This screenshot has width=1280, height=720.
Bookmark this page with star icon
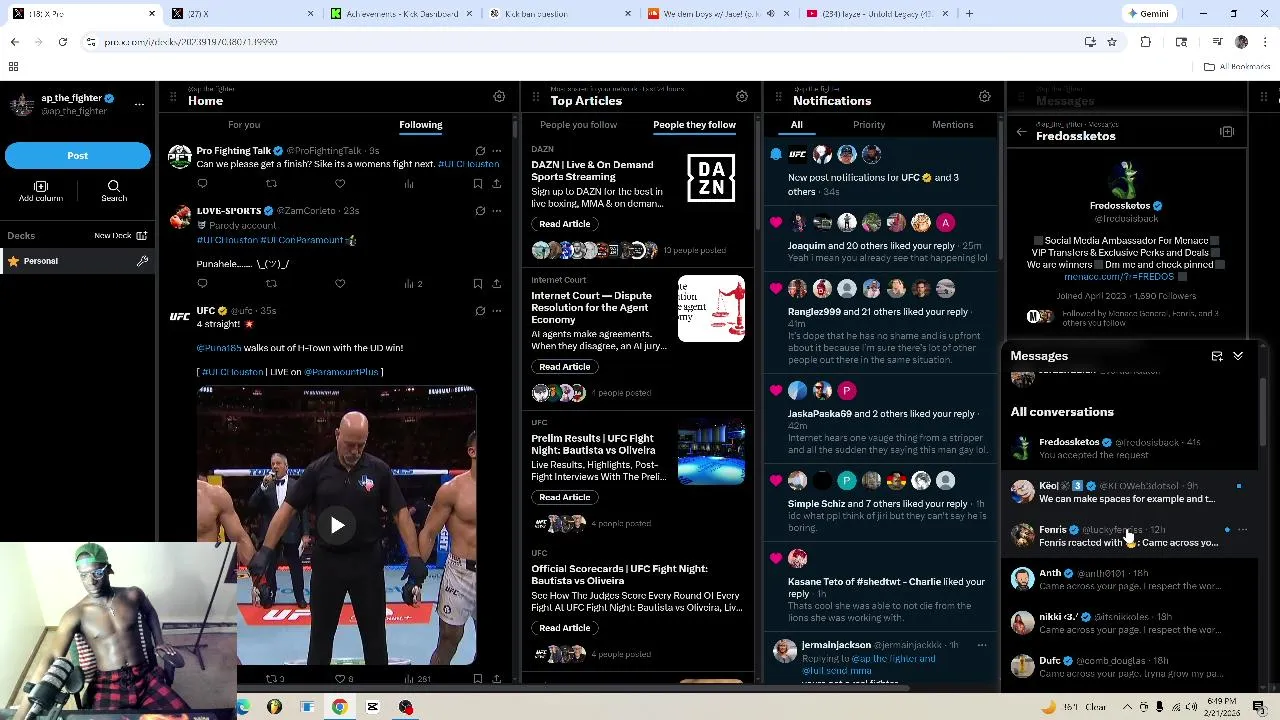click(1112, 42)
